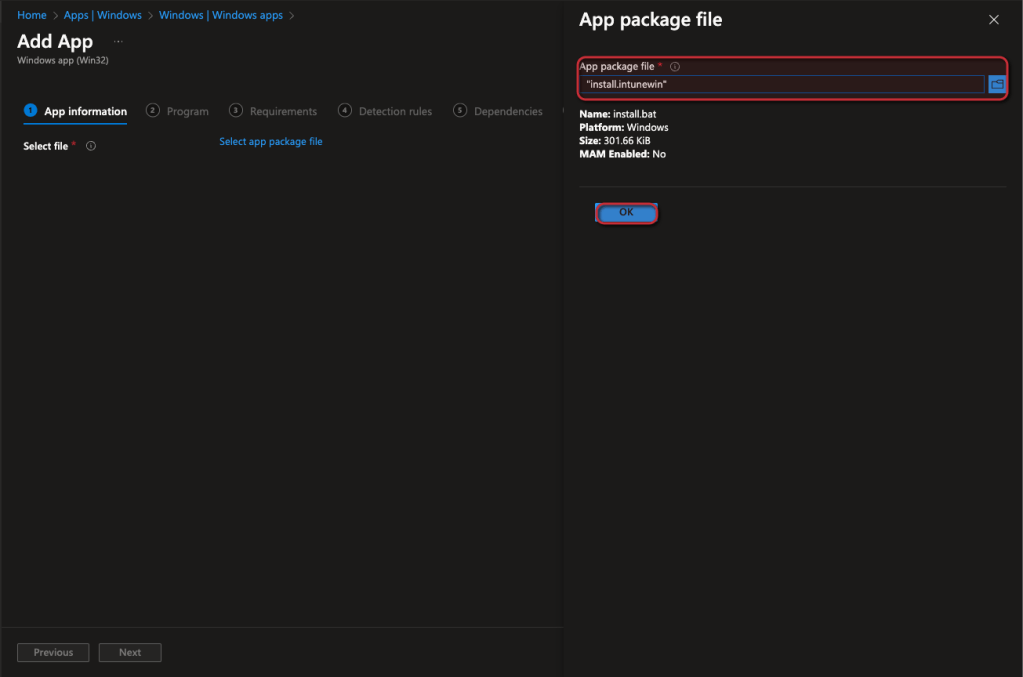Focus the install.intunewin file input field
The width and height of the screenshot is (1023, 677).
(x=782, y=85)
